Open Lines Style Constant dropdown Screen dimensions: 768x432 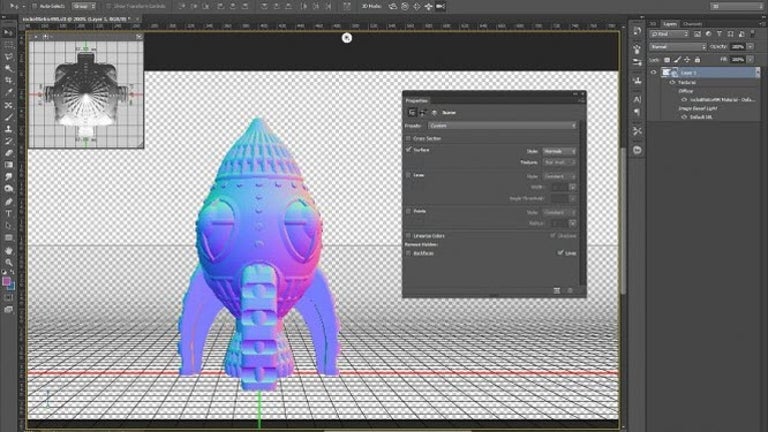point(559,176)
